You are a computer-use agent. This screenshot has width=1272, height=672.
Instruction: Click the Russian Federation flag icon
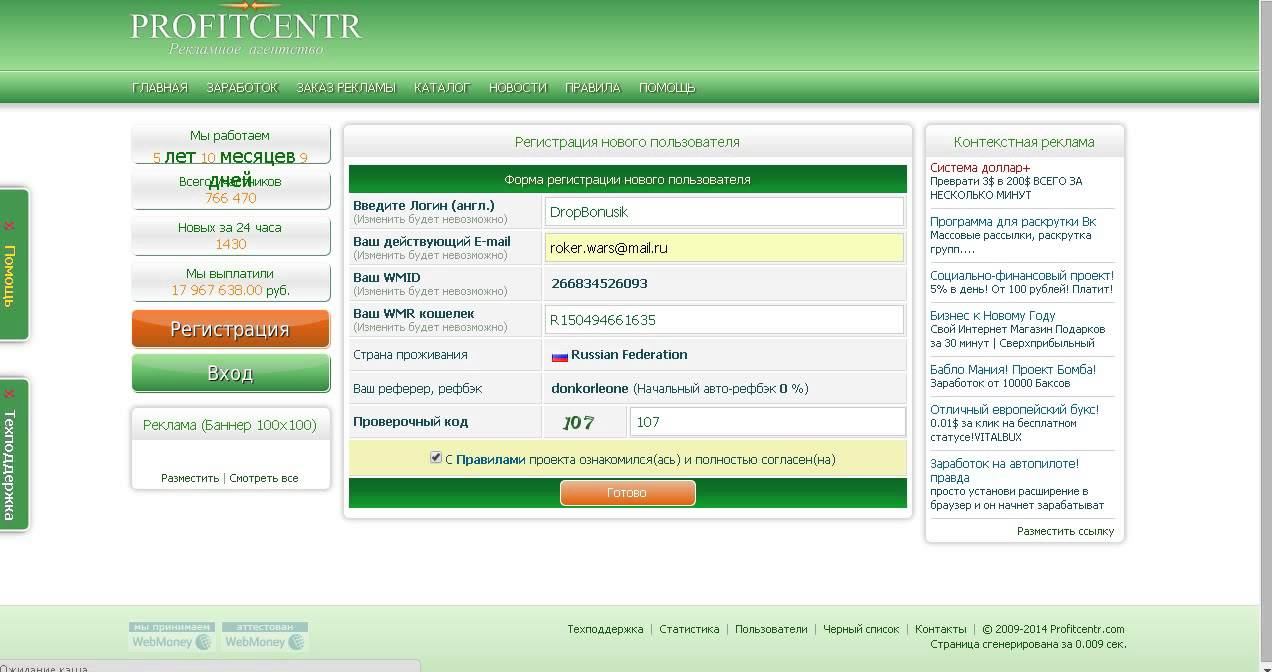click(560, 355)
